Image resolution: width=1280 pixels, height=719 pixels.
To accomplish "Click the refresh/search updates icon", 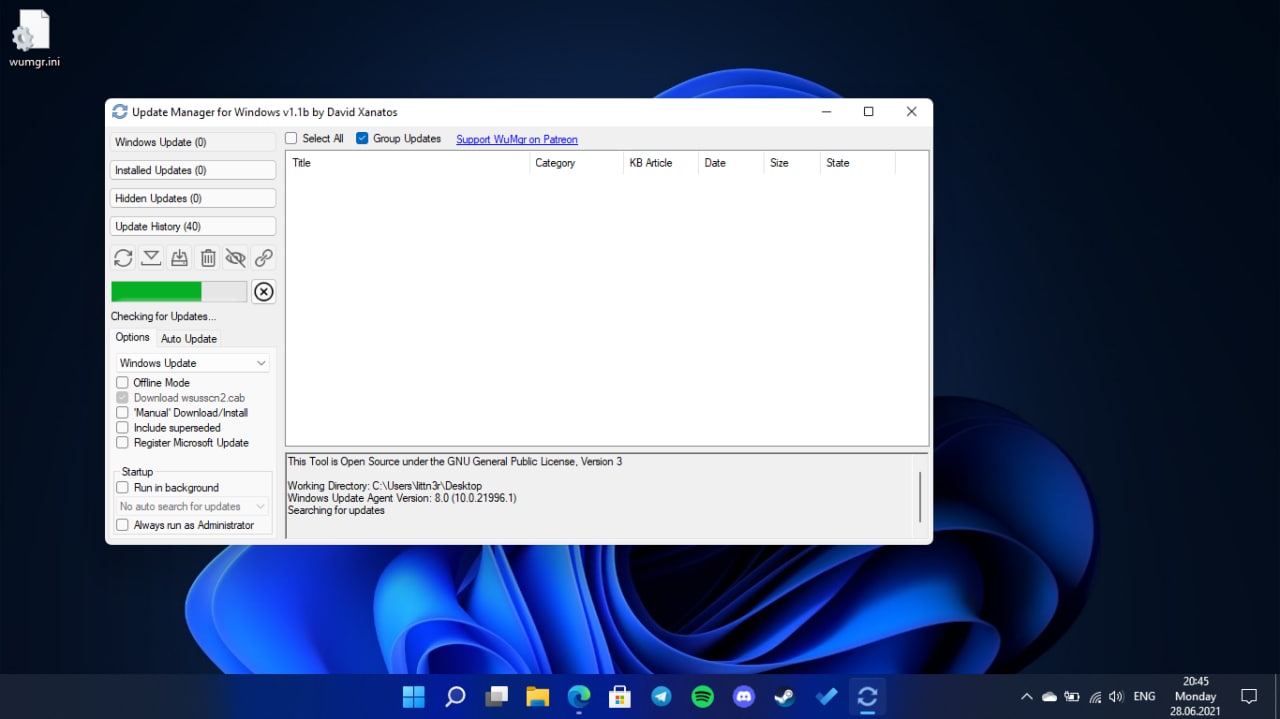I will (123, 258).
